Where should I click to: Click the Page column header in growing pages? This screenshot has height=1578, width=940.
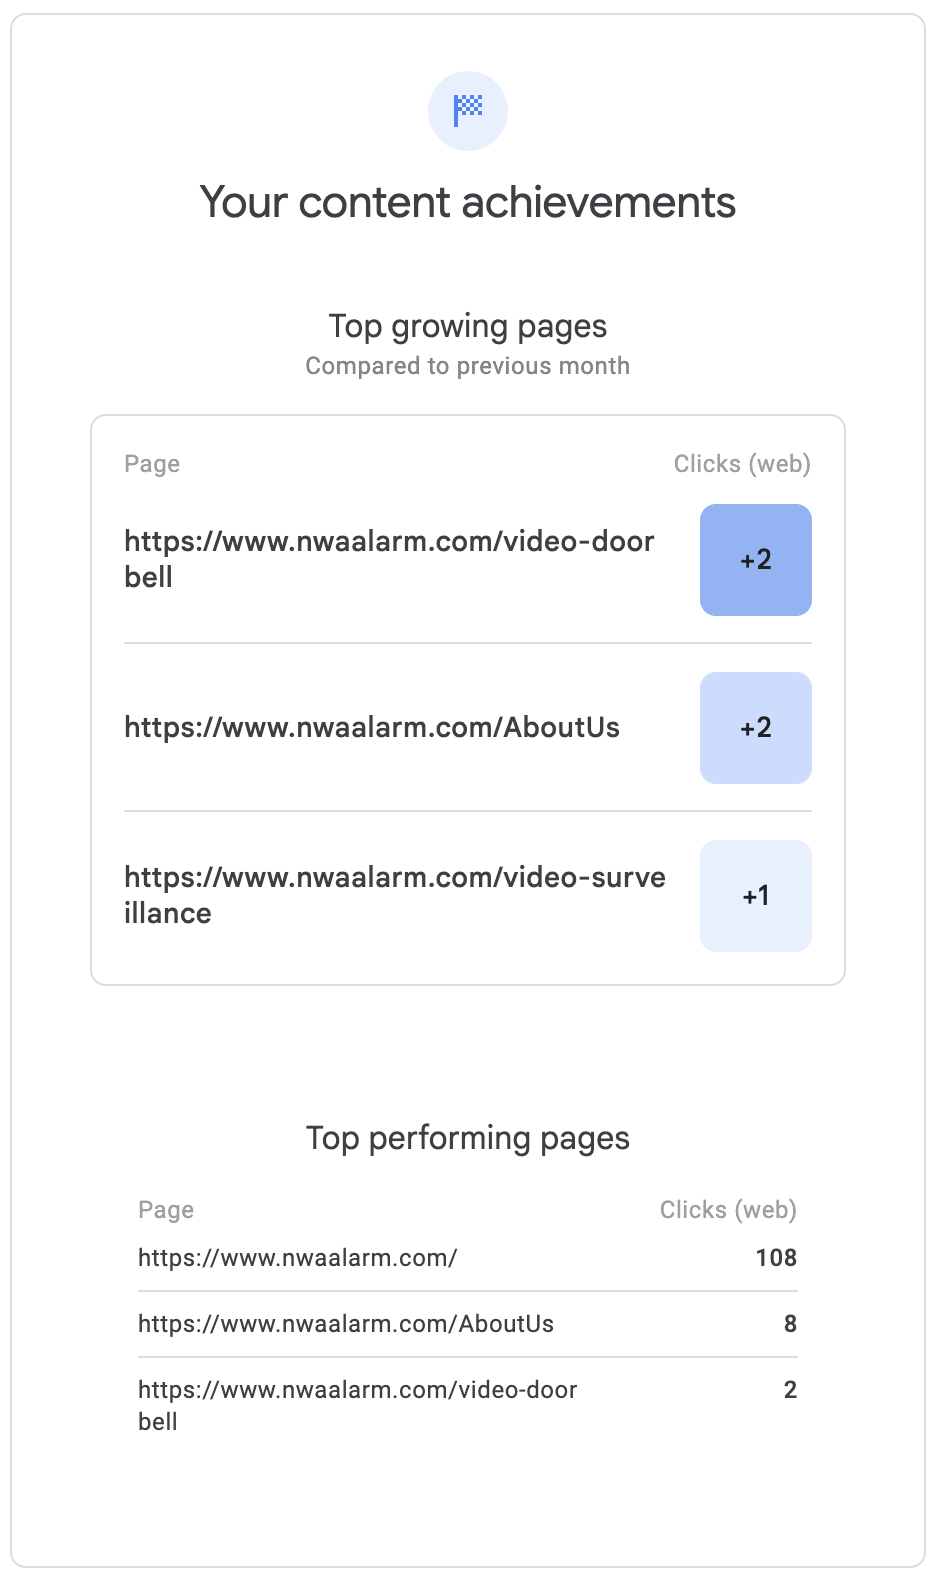pyautogui.click(x=152, y=464)
